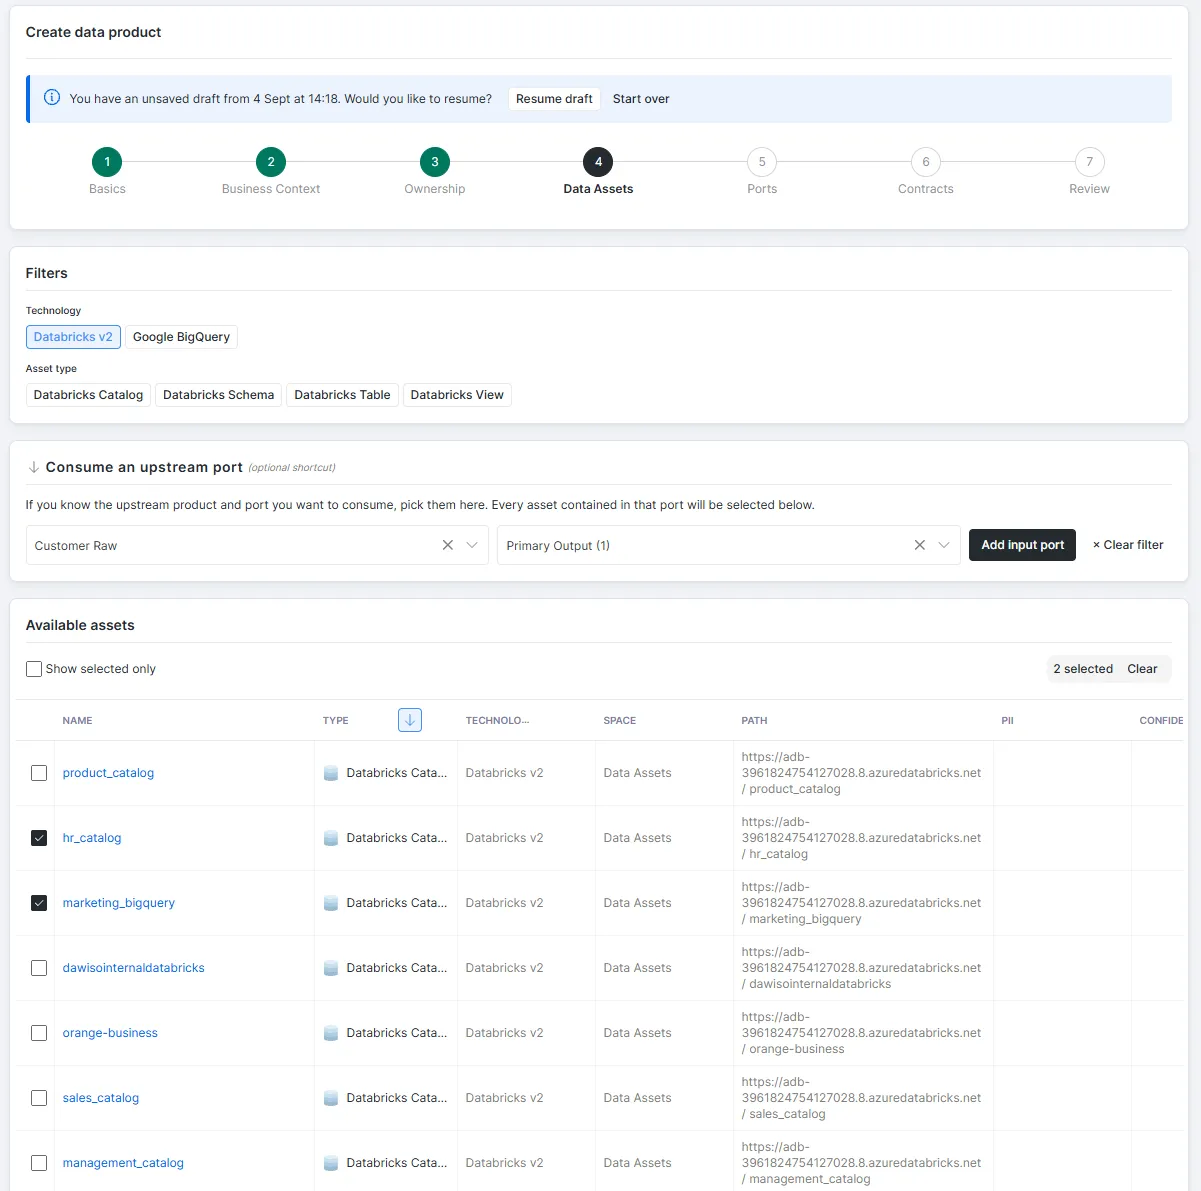The height and width of the screenshot is (1191, 1201).
Task: Go to step 2 Business Context
Action: coord(271,162)
